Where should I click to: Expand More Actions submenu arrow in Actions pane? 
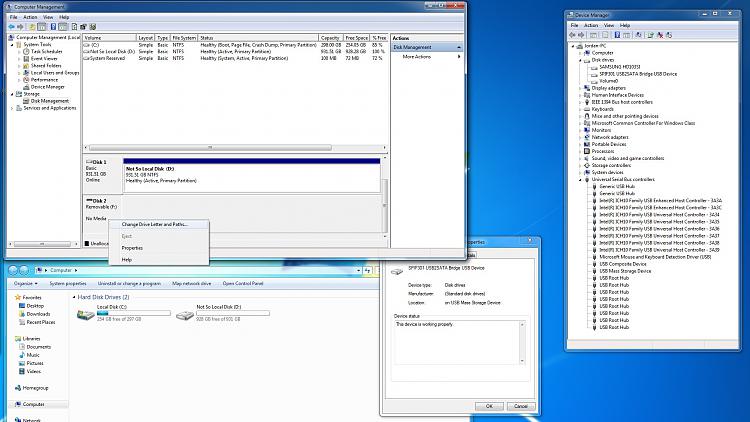click(x=459, y=56)
